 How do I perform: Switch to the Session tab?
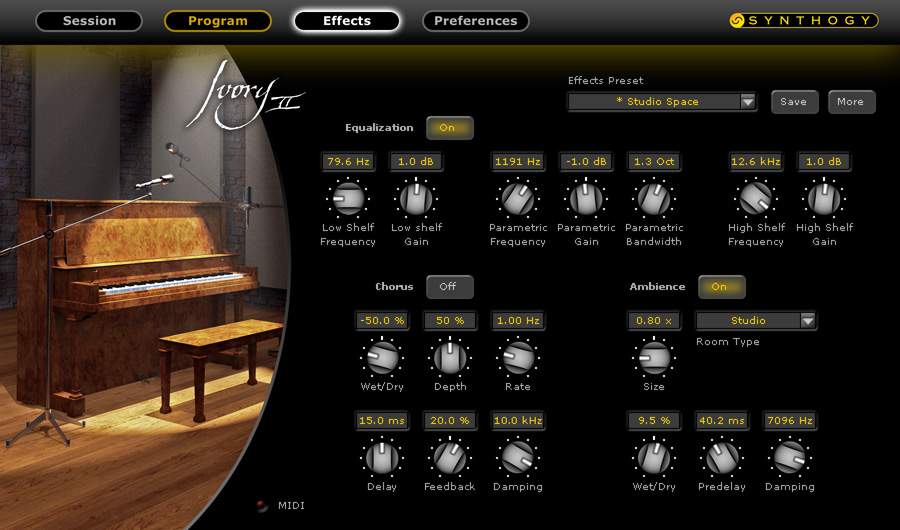(89, 21)
